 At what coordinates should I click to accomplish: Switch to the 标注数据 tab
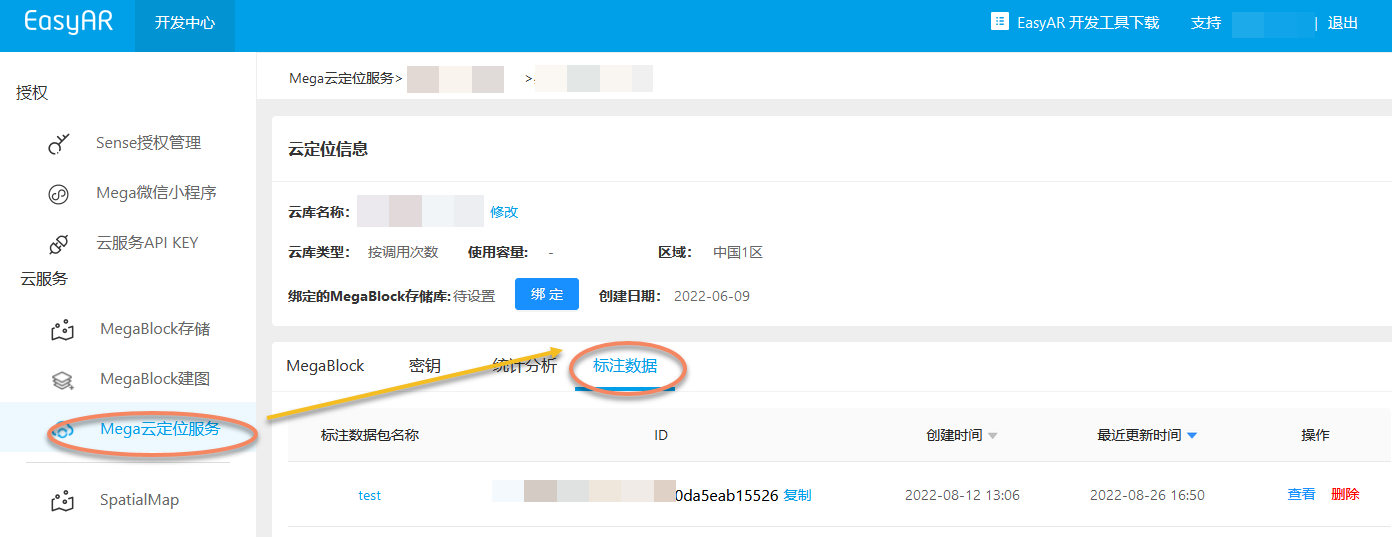(625, 366)
